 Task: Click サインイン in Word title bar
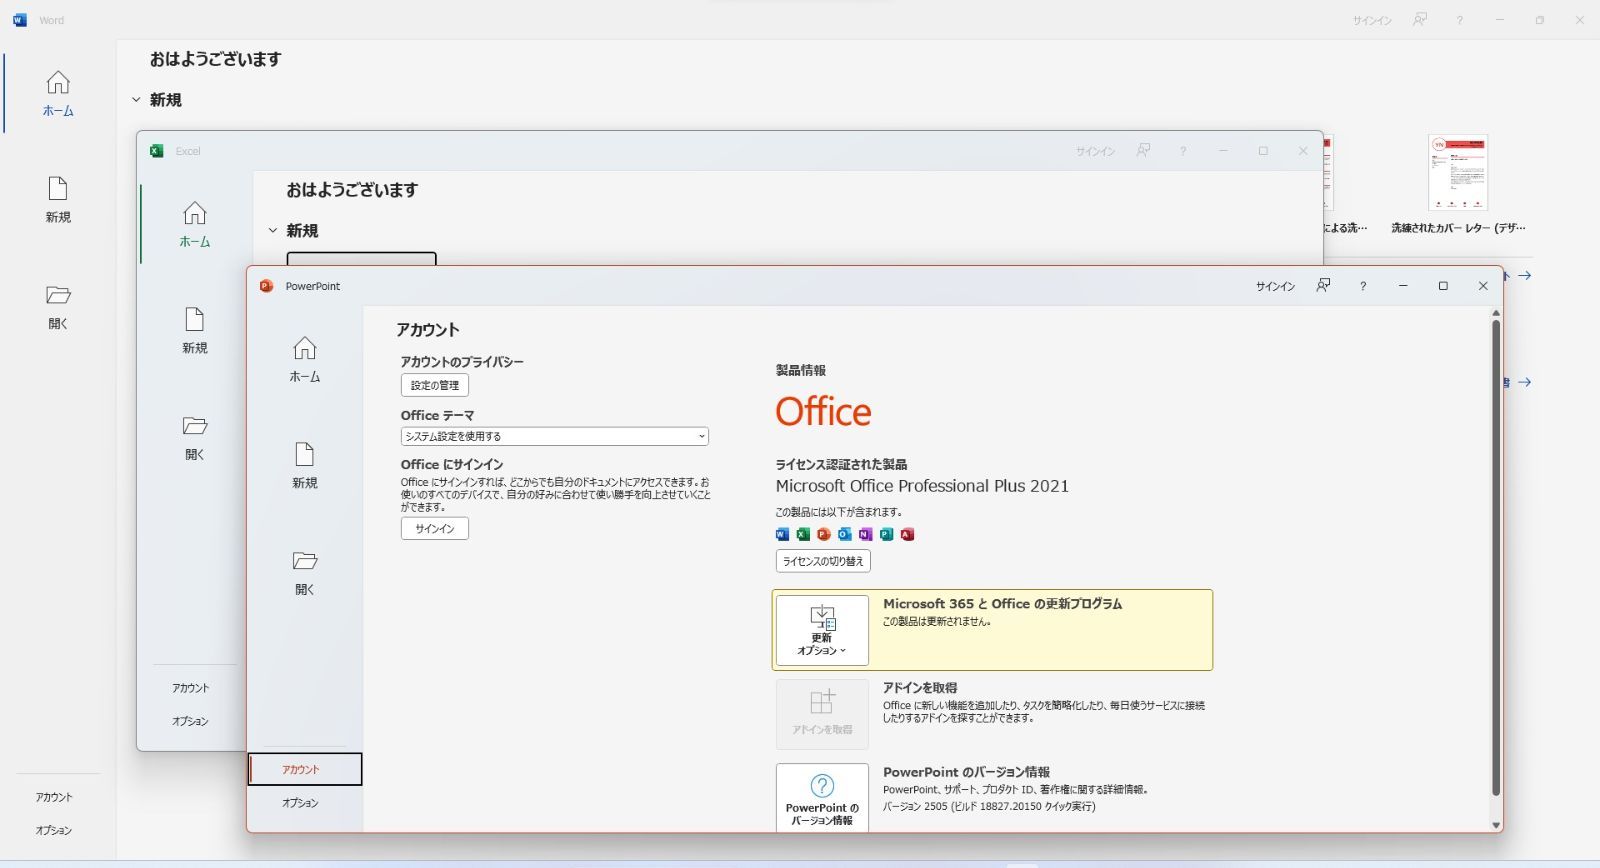click(1372, 21)
